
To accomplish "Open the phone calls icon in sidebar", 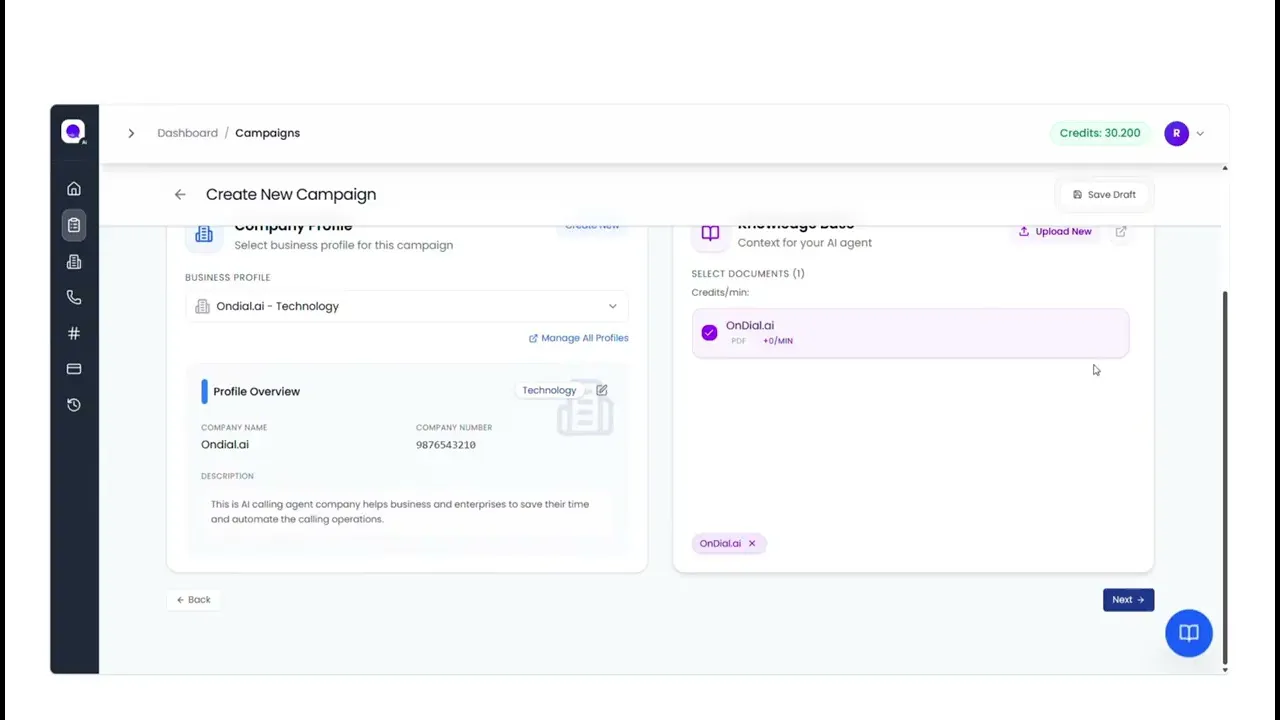I will (x=74, y=297).
